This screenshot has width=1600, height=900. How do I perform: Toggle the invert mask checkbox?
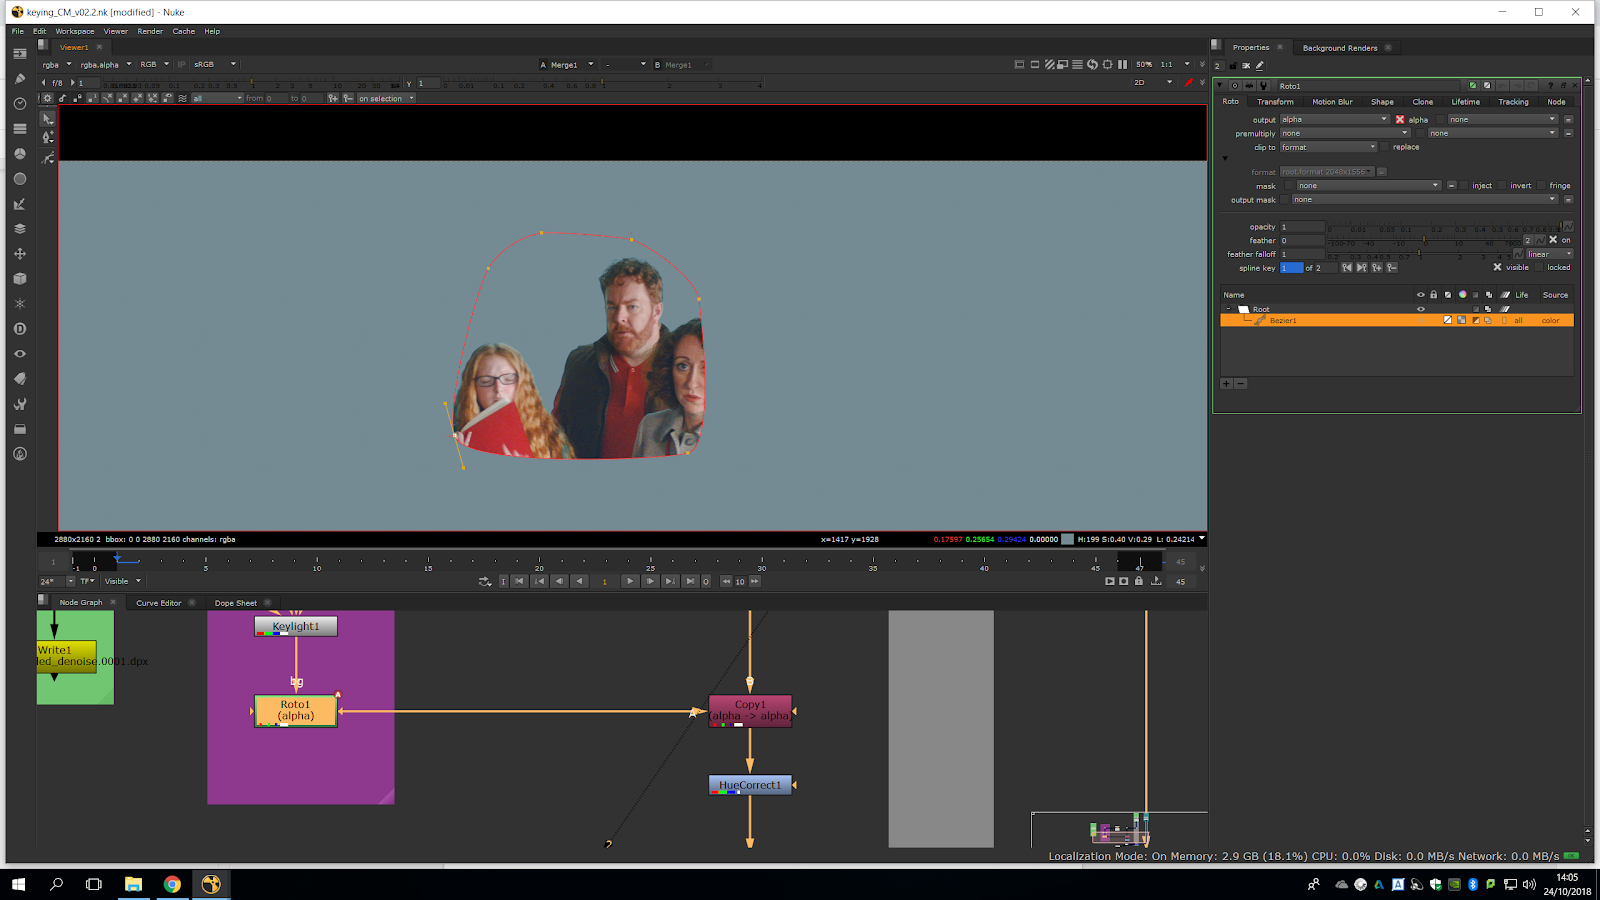(1503, 186)
